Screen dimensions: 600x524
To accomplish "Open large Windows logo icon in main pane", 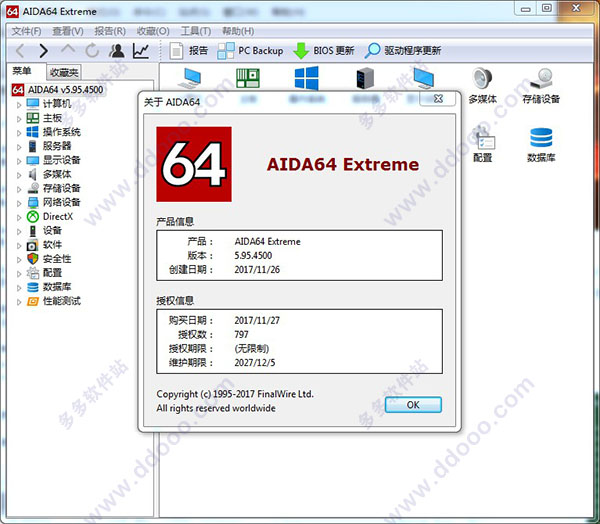I will coord(307,78).
